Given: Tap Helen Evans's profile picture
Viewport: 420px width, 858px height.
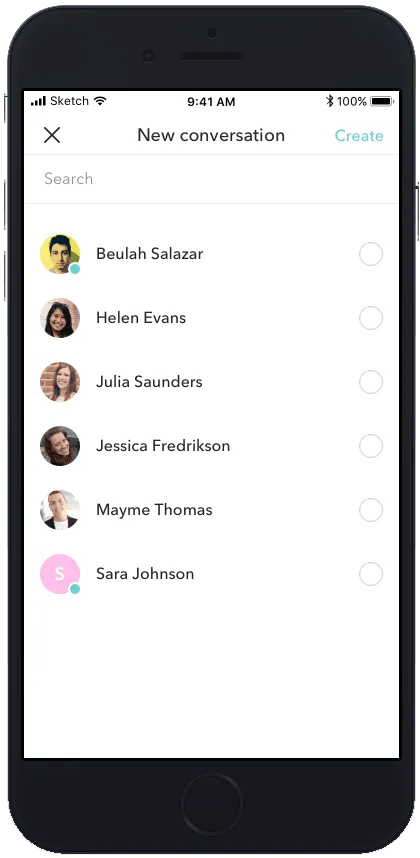Looking at the screenshot, I should [x=60, y=318].
